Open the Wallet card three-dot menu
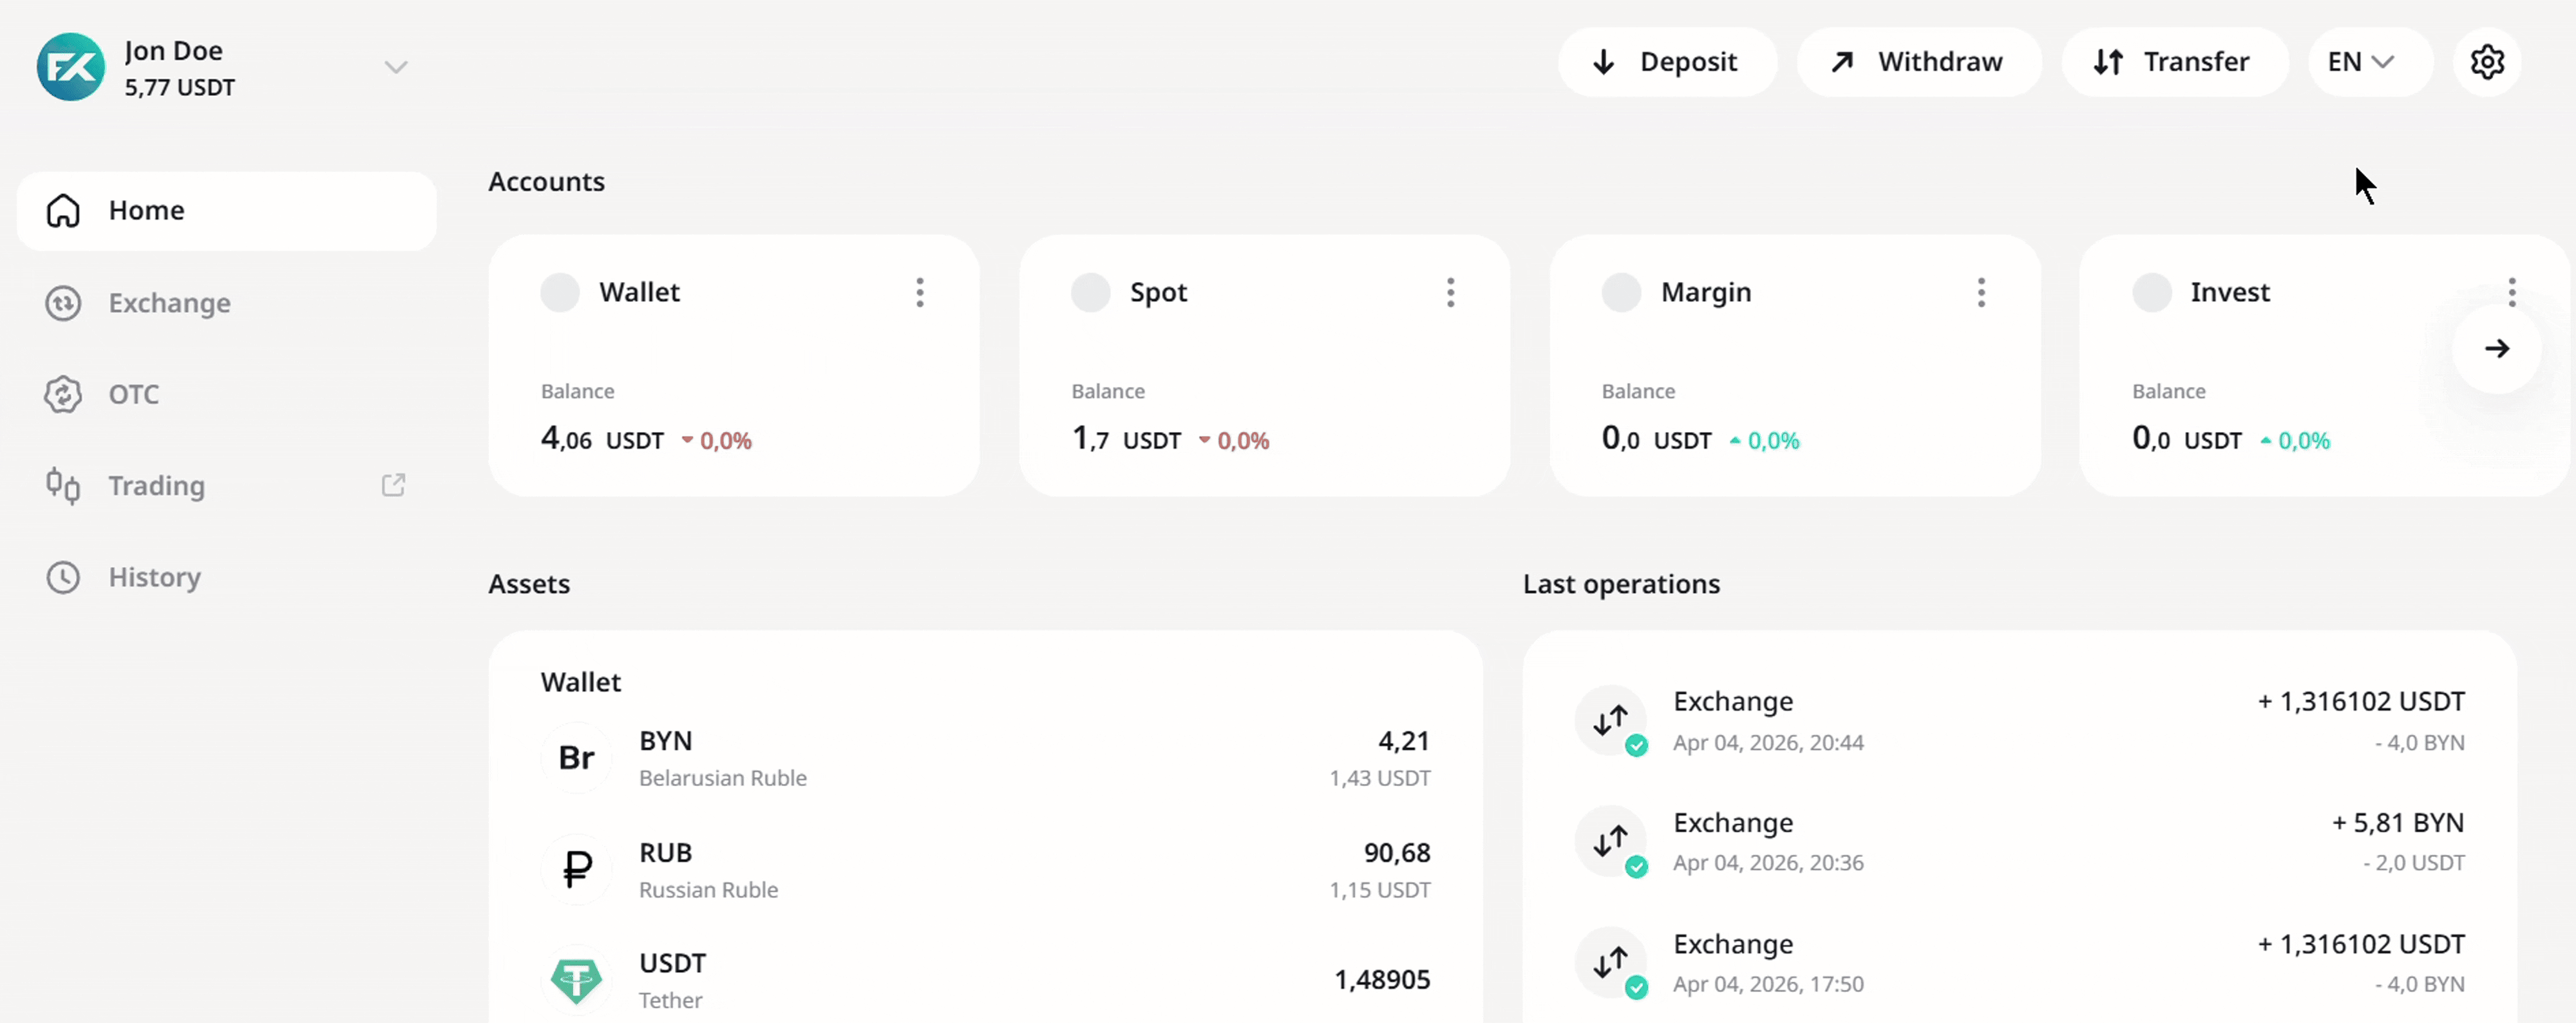The image size is (2576, 1023). click(x=920, y=292)
